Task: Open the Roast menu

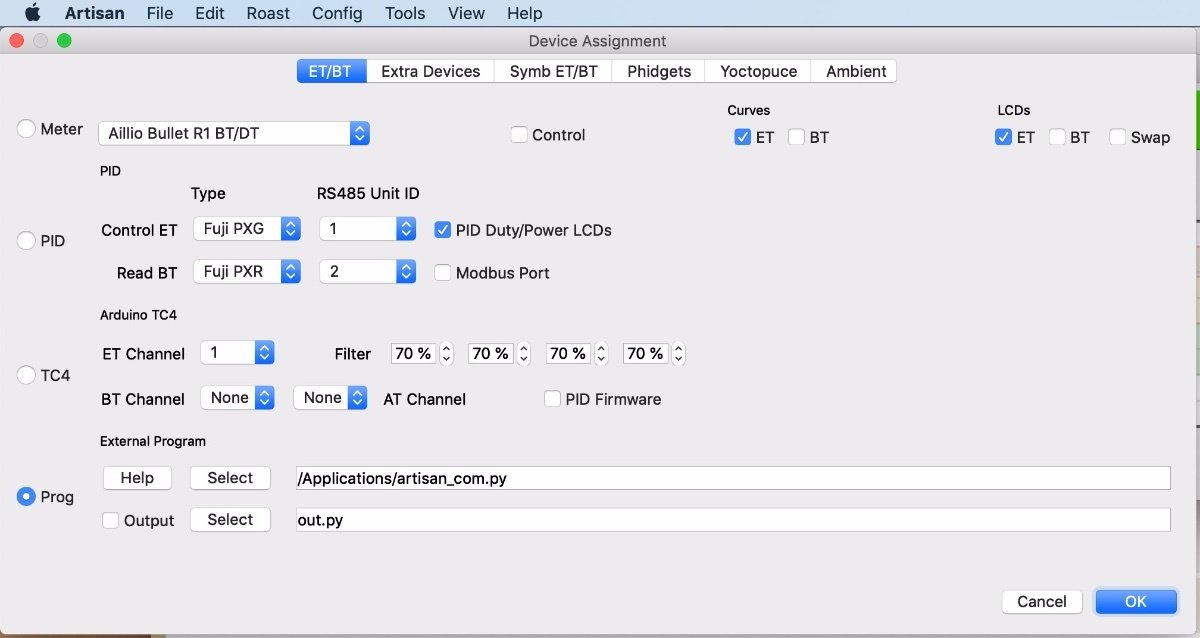Action: 268,13
